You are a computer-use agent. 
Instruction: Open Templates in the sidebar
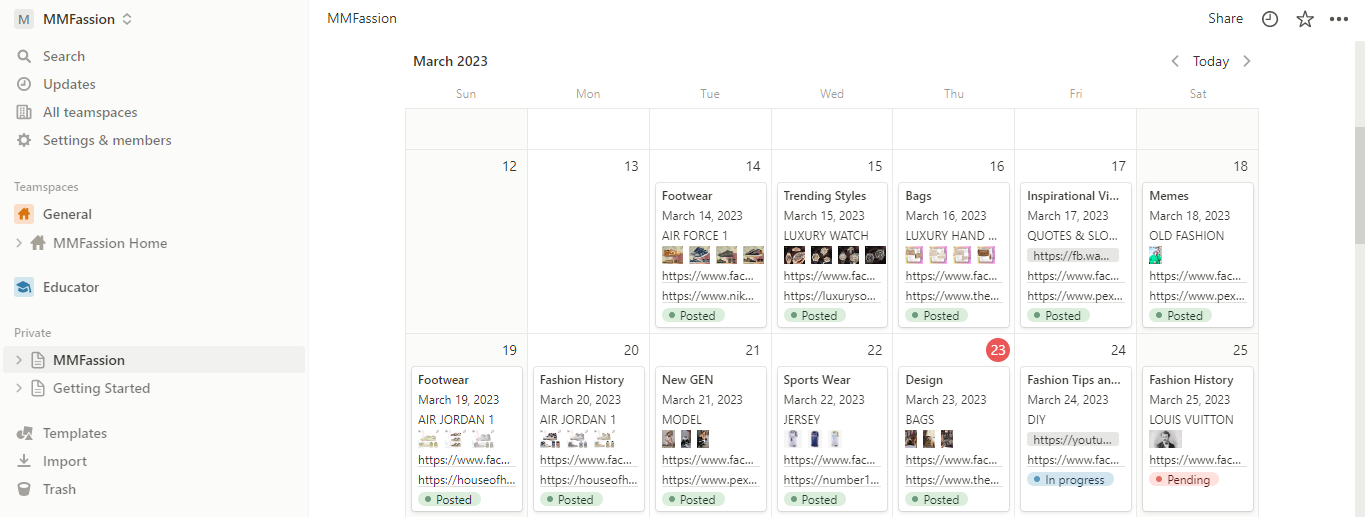click(x=74, y=434)
